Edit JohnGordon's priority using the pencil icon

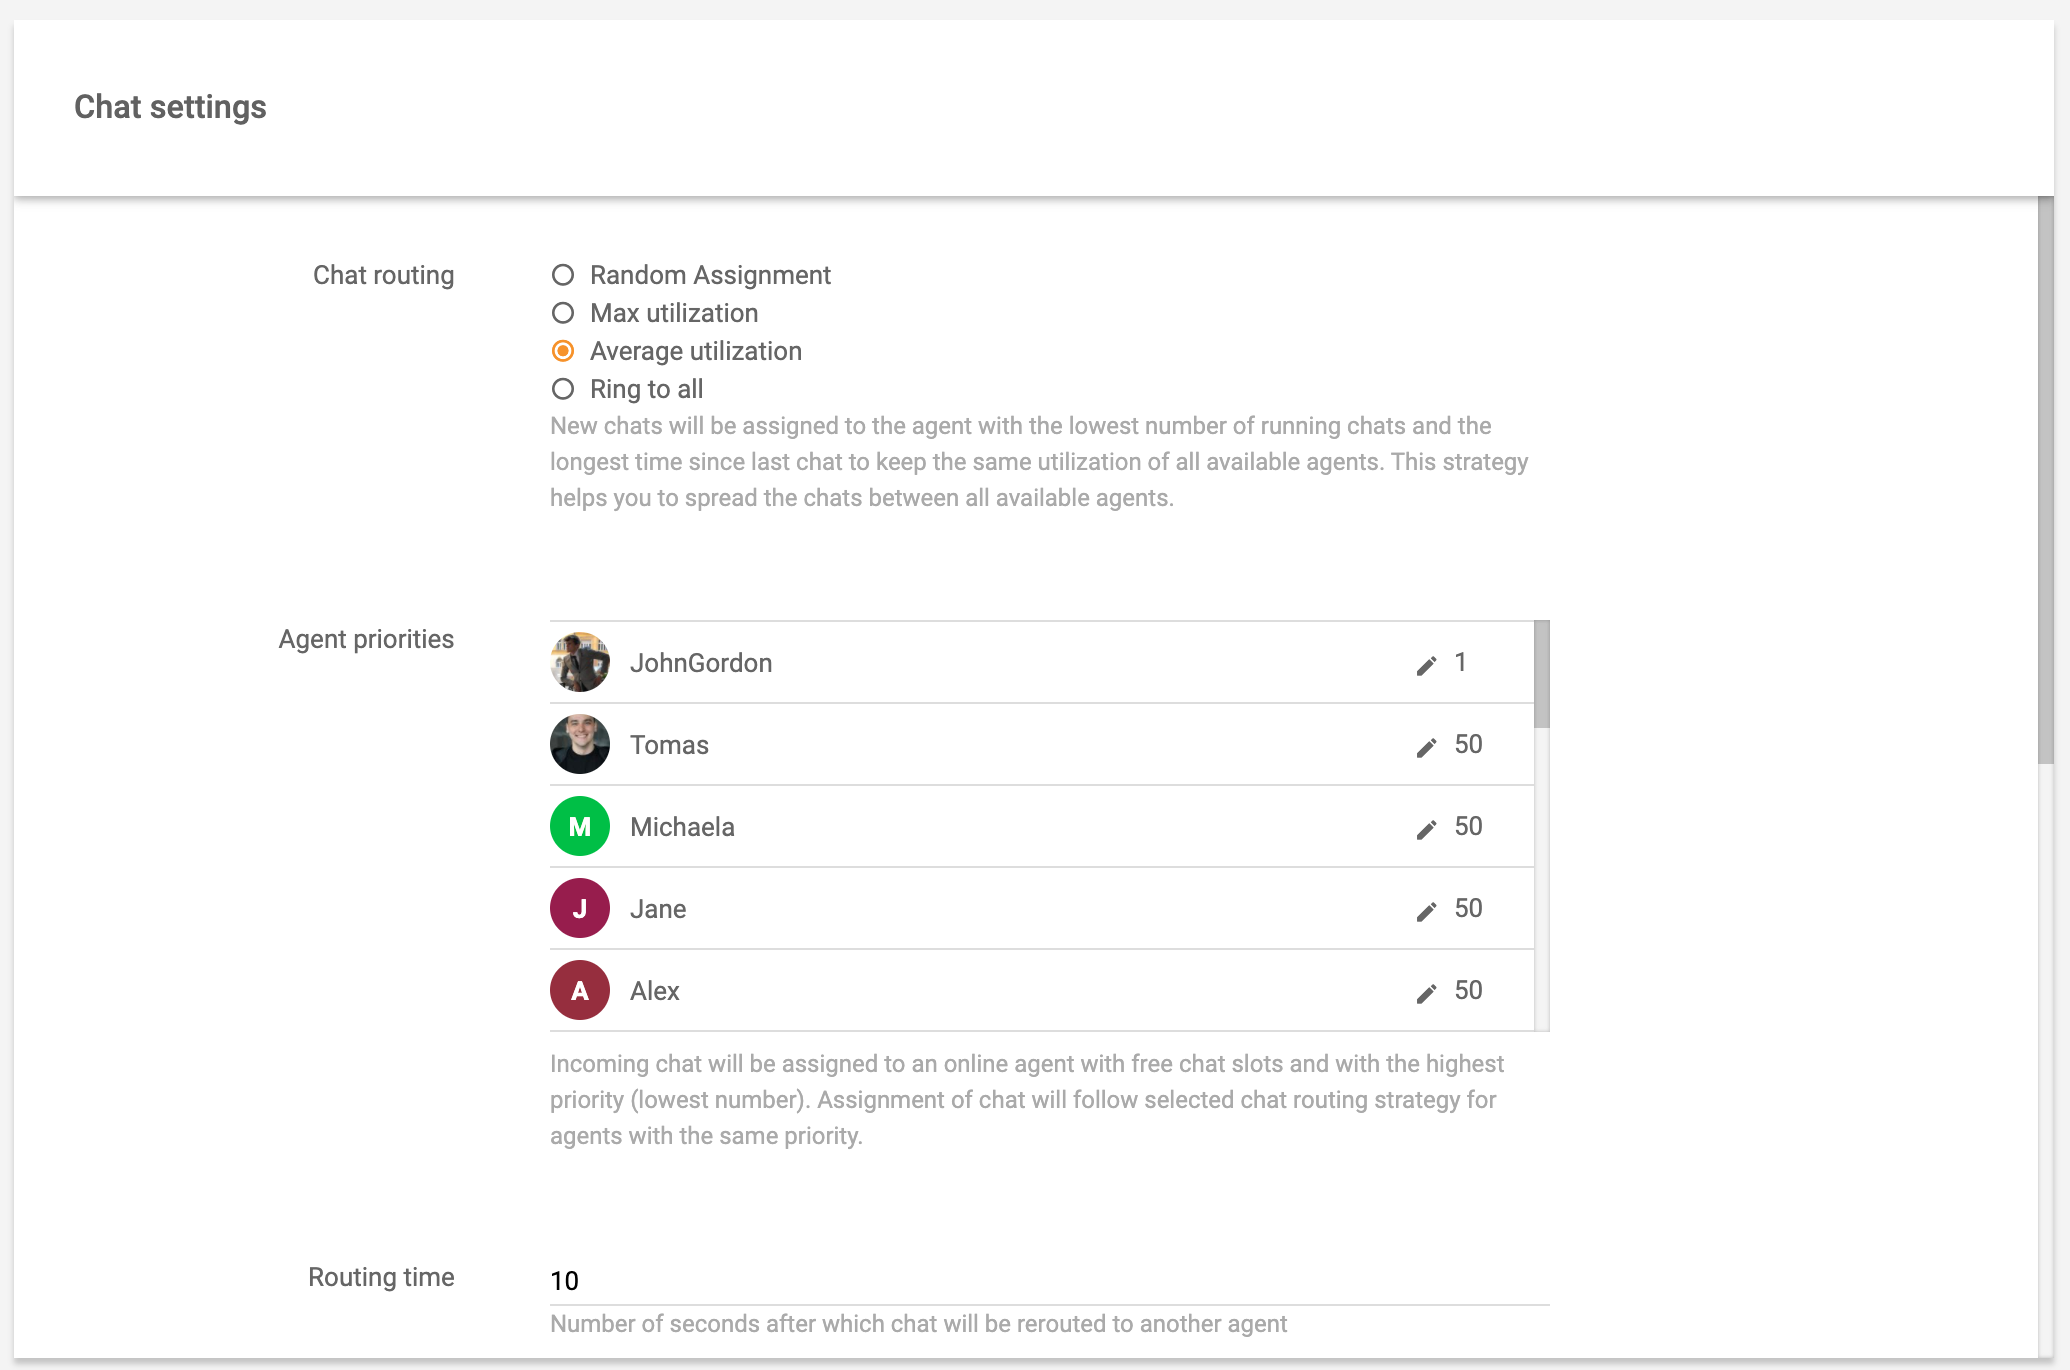coord(1426,664)
